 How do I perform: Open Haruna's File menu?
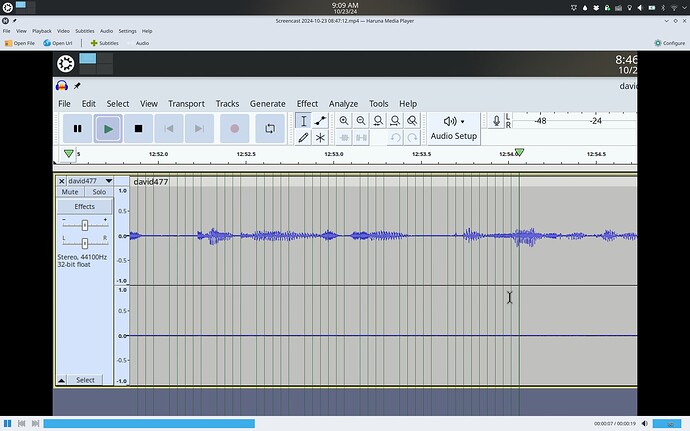coord(7,31)
